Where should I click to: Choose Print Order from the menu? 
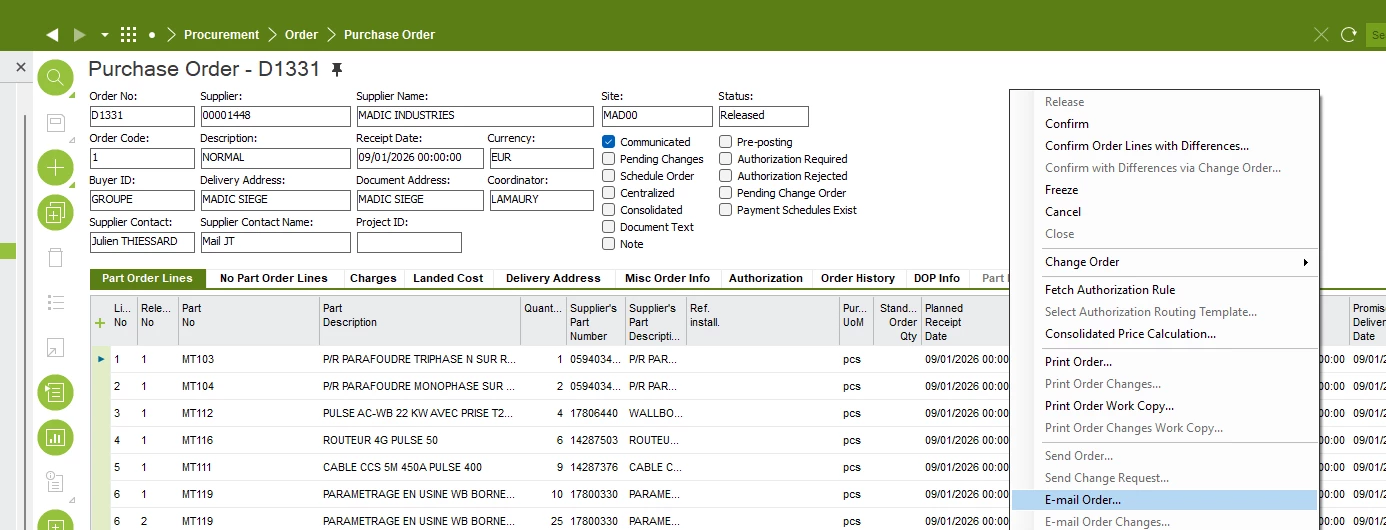point(1078,362)
